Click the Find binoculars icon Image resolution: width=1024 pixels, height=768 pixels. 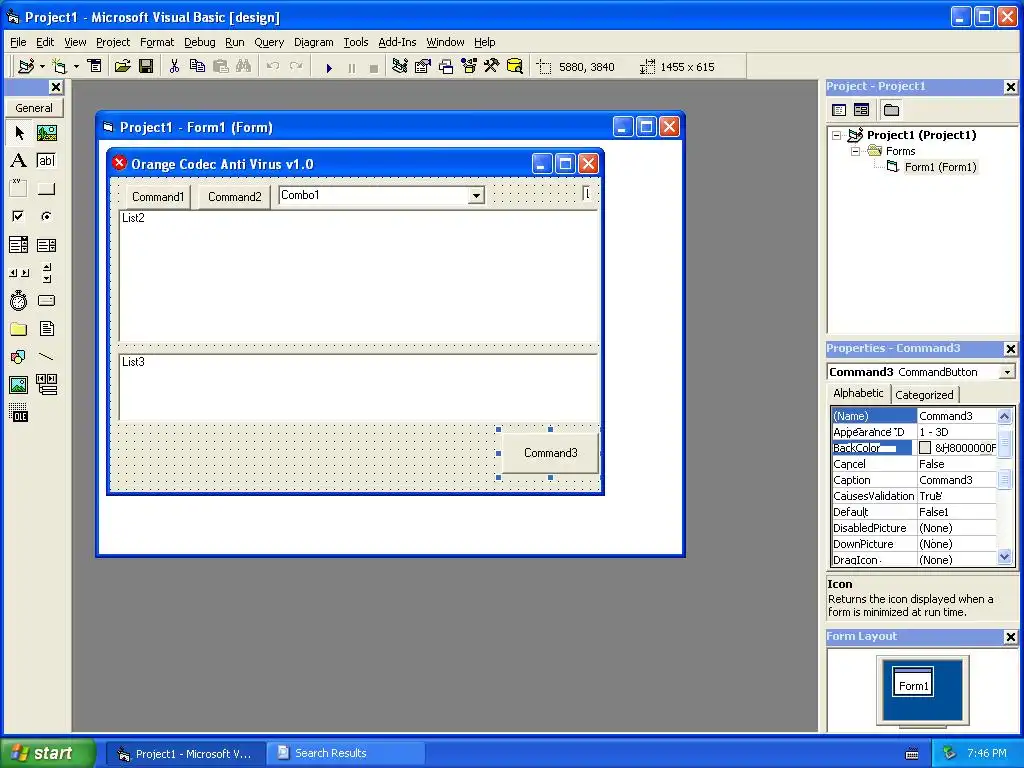pos(244,67)
